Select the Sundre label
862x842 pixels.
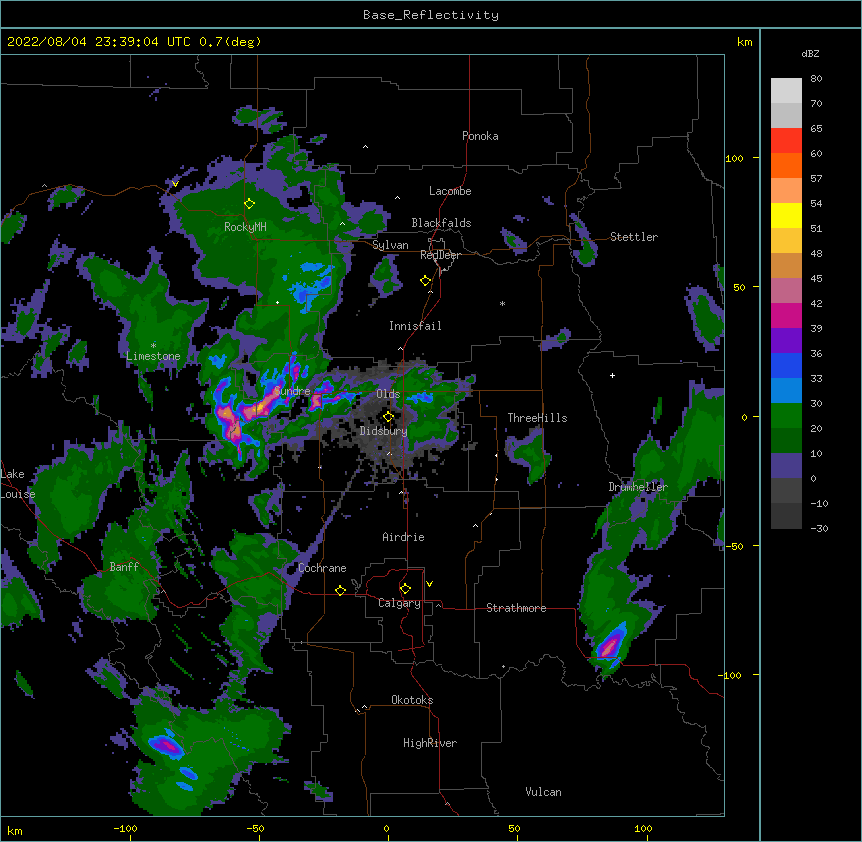coord(292,391)
